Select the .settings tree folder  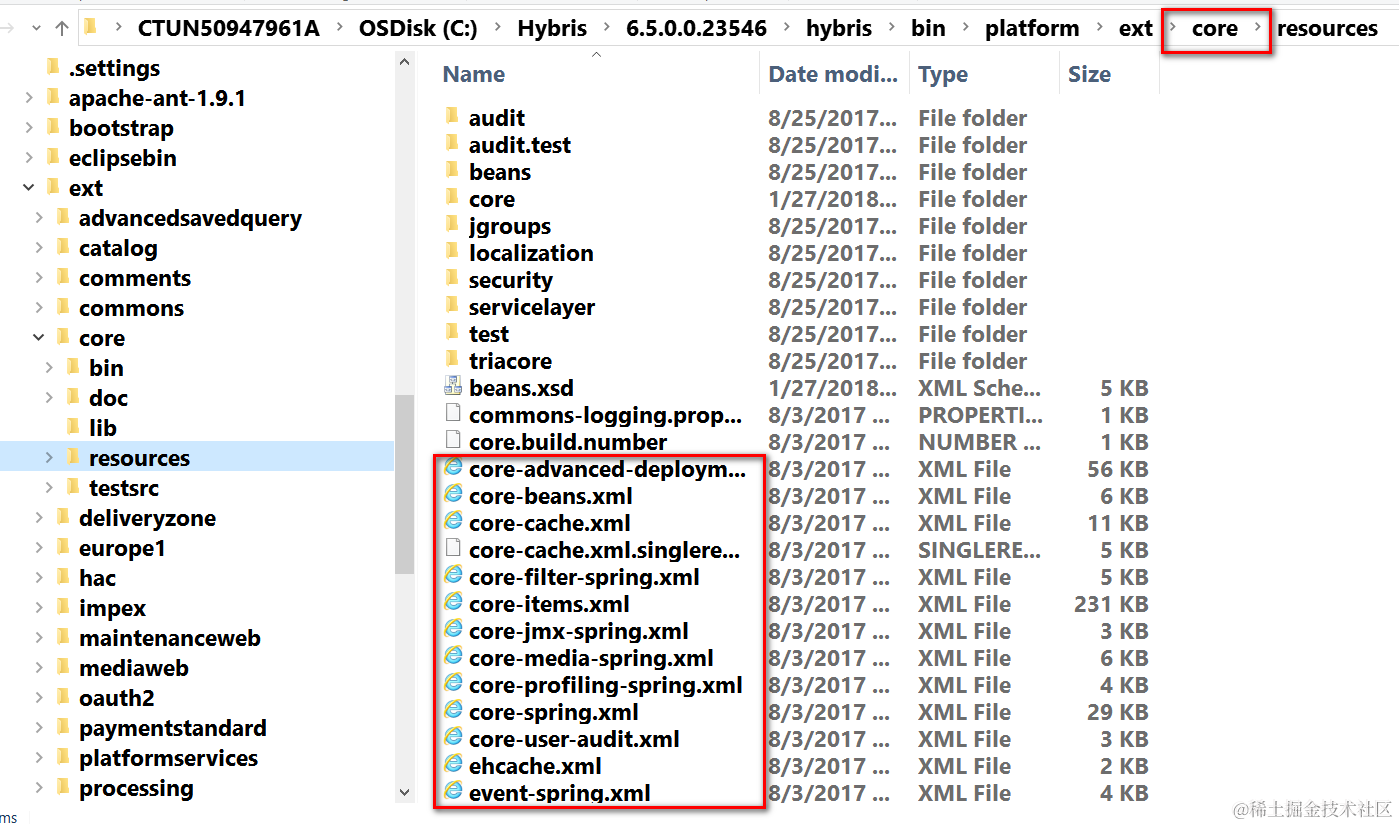pos(115,68)
